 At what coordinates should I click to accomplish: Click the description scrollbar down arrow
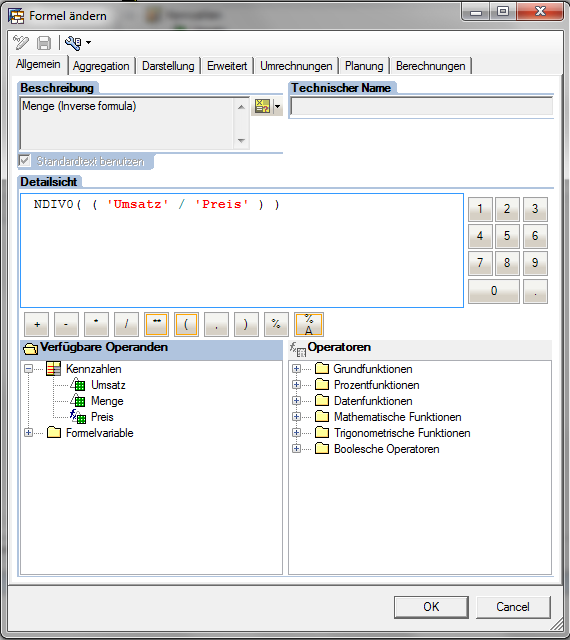click(x=241, y=141)
